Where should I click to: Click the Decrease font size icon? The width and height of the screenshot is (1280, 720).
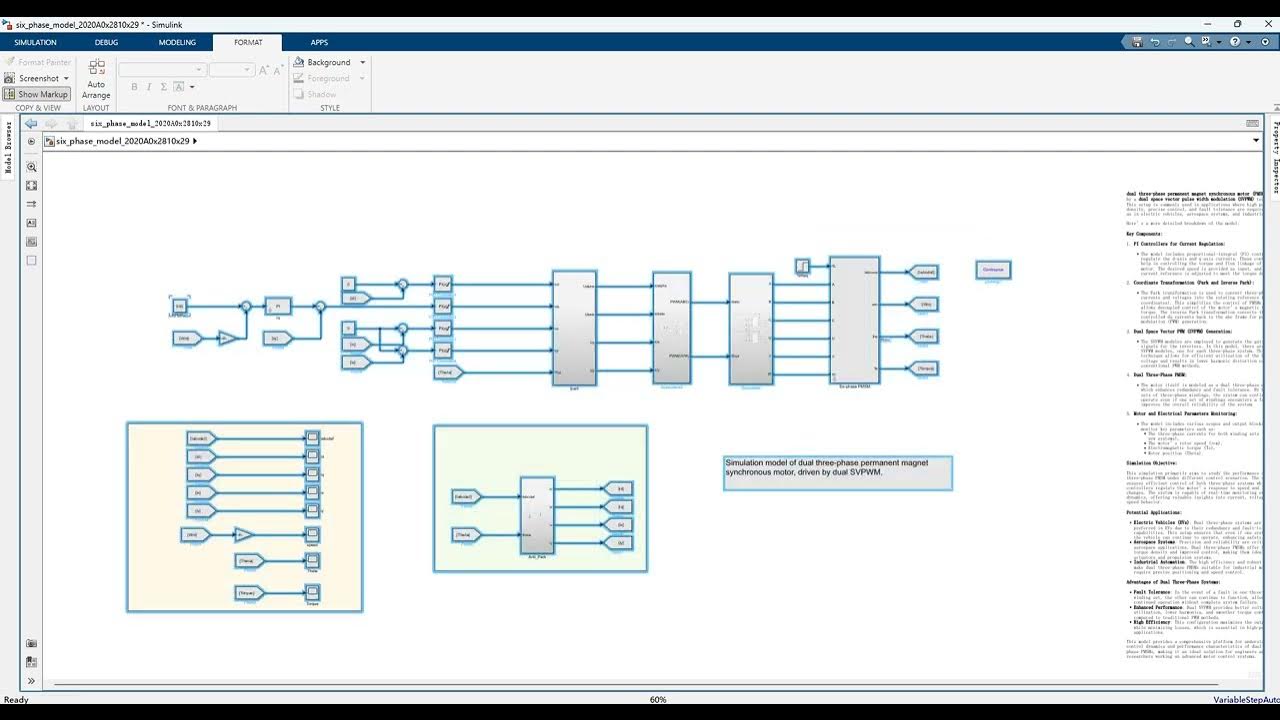click(x=278, y=70)
